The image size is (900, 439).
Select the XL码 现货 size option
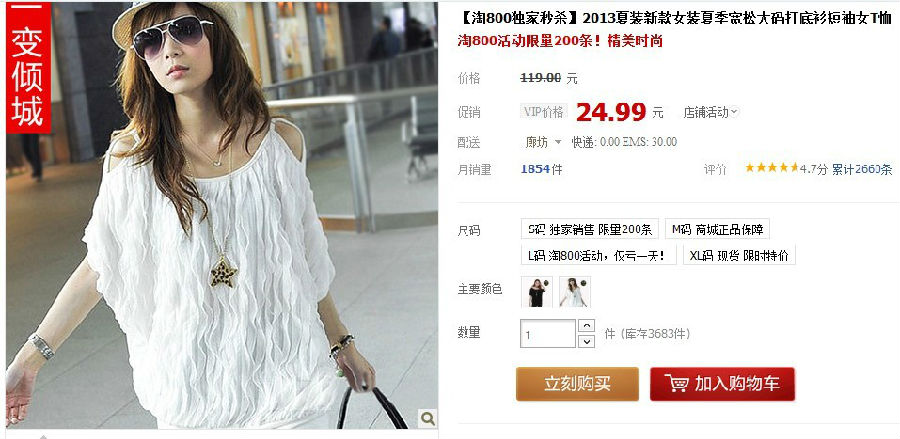point(739,255)
